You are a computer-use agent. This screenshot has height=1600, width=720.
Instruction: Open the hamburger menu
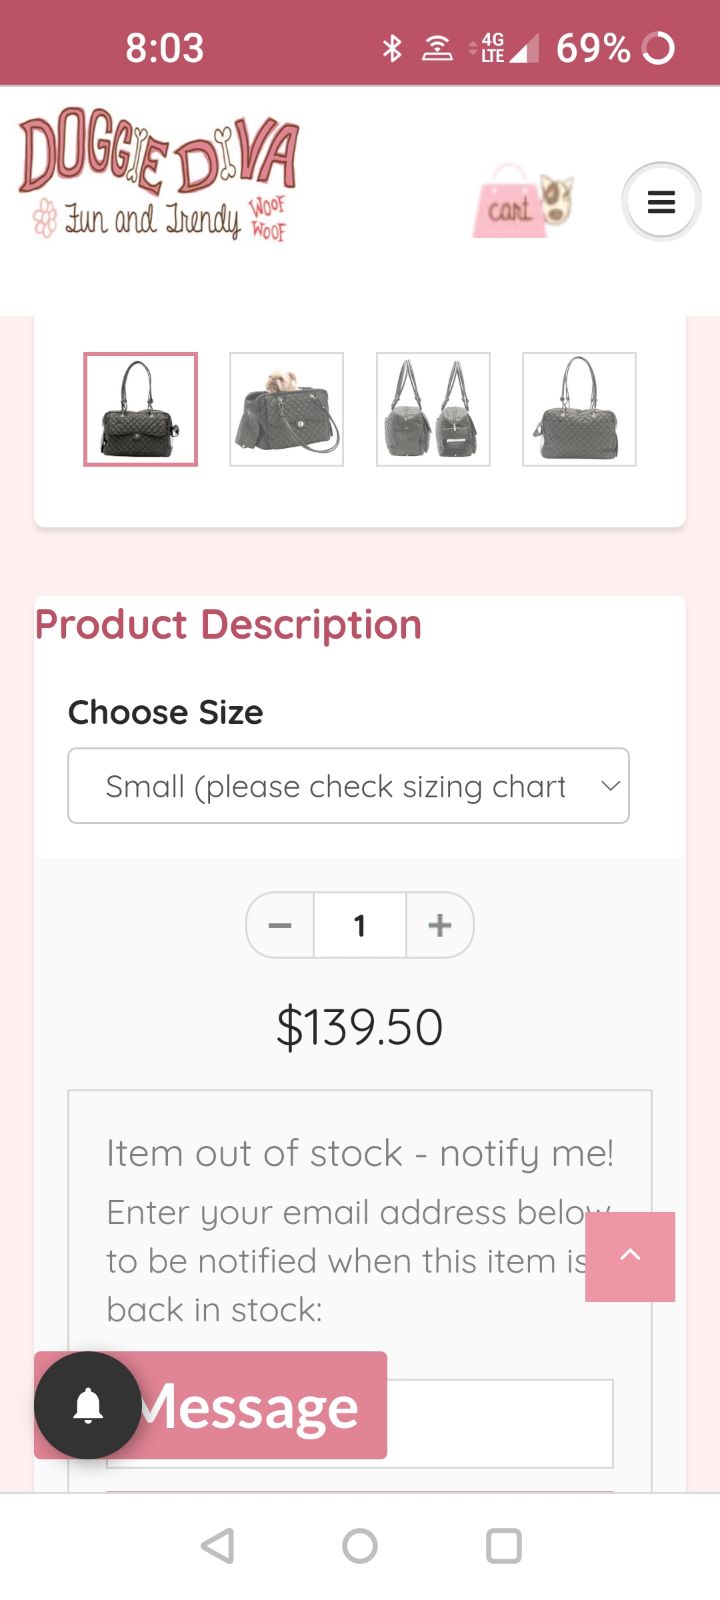pyautogui.click(x=661, y=202)
